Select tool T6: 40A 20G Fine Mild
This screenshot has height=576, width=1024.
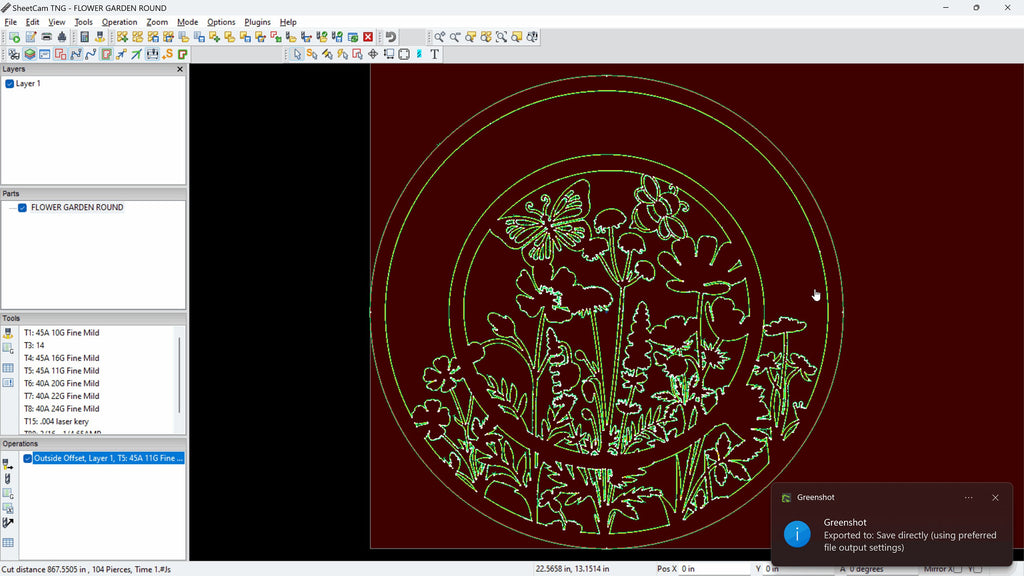(61, 383)
